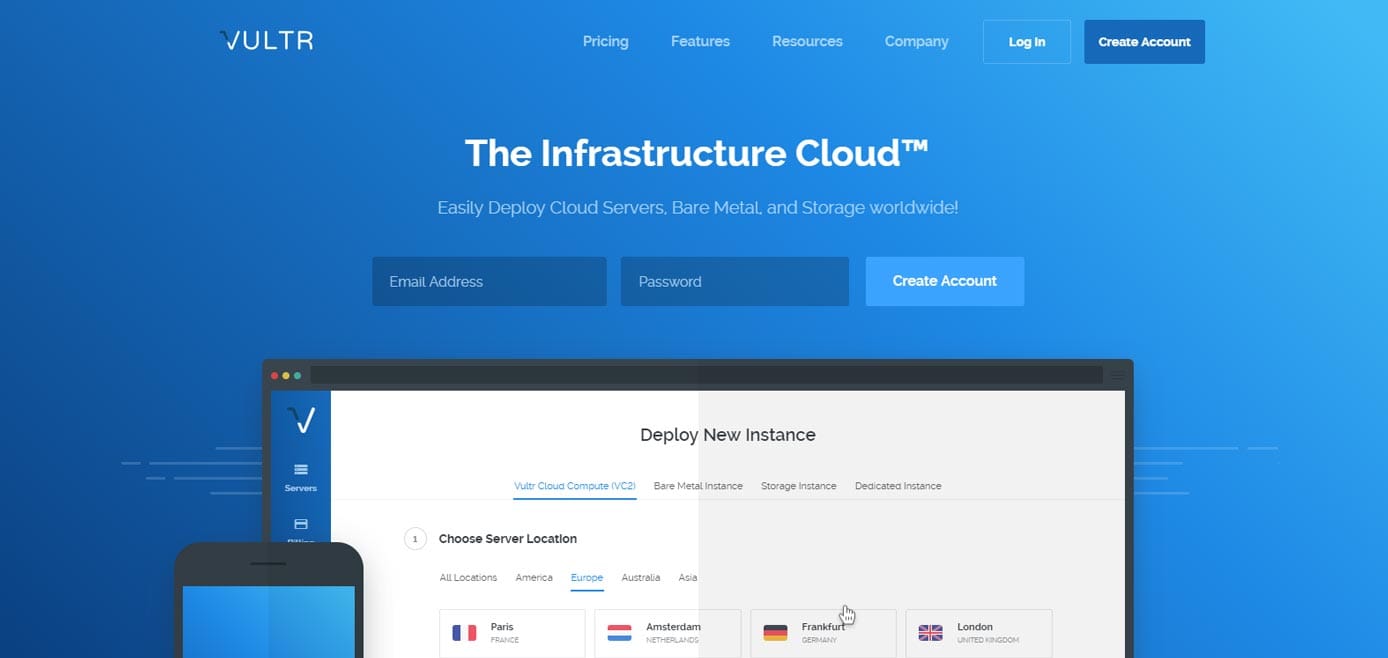Open the Pricing page from the navigation

(605, 41)
